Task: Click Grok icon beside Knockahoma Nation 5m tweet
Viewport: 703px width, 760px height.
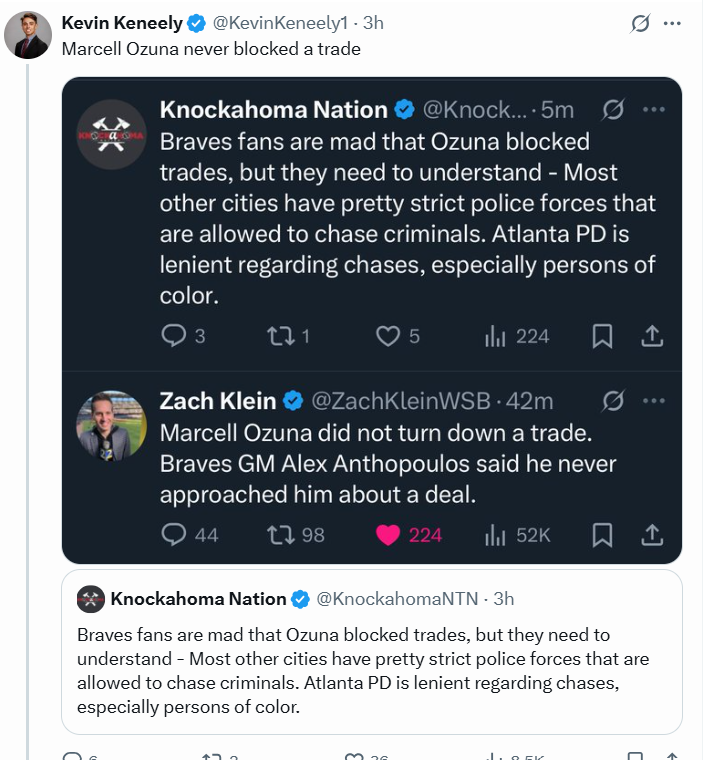Action: point(613,110)
